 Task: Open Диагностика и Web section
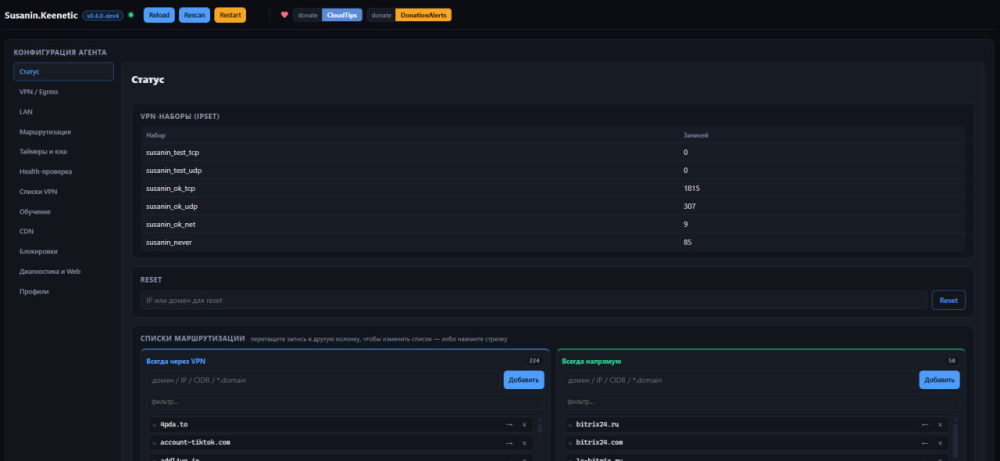[x=64, y=271]
